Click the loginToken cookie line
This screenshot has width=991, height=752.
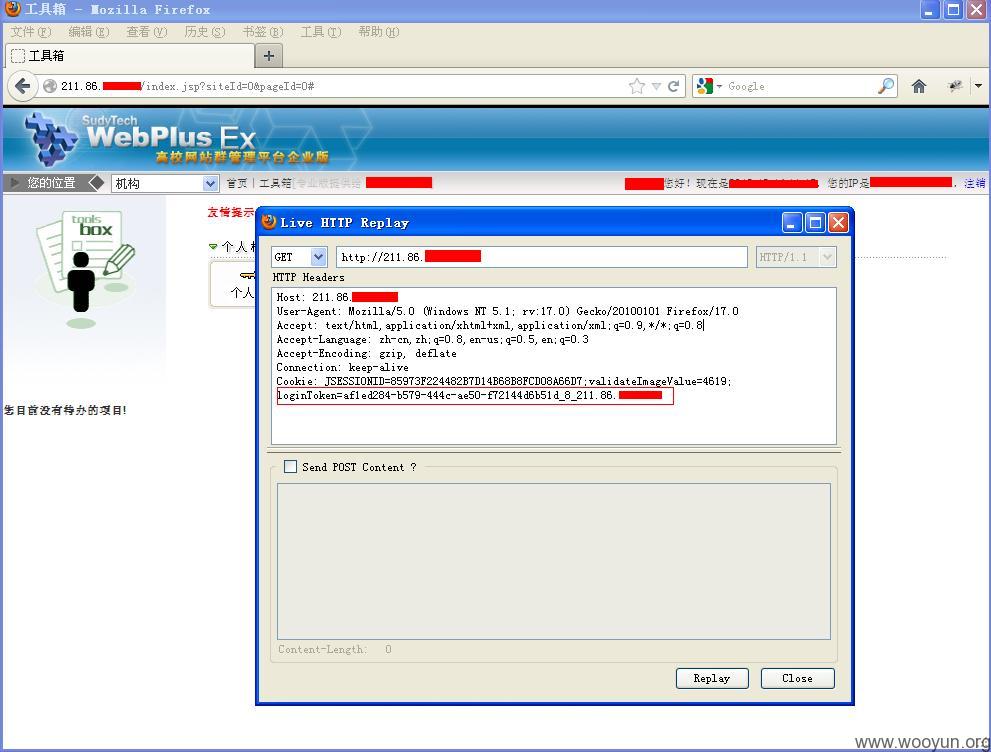point(475,396)
